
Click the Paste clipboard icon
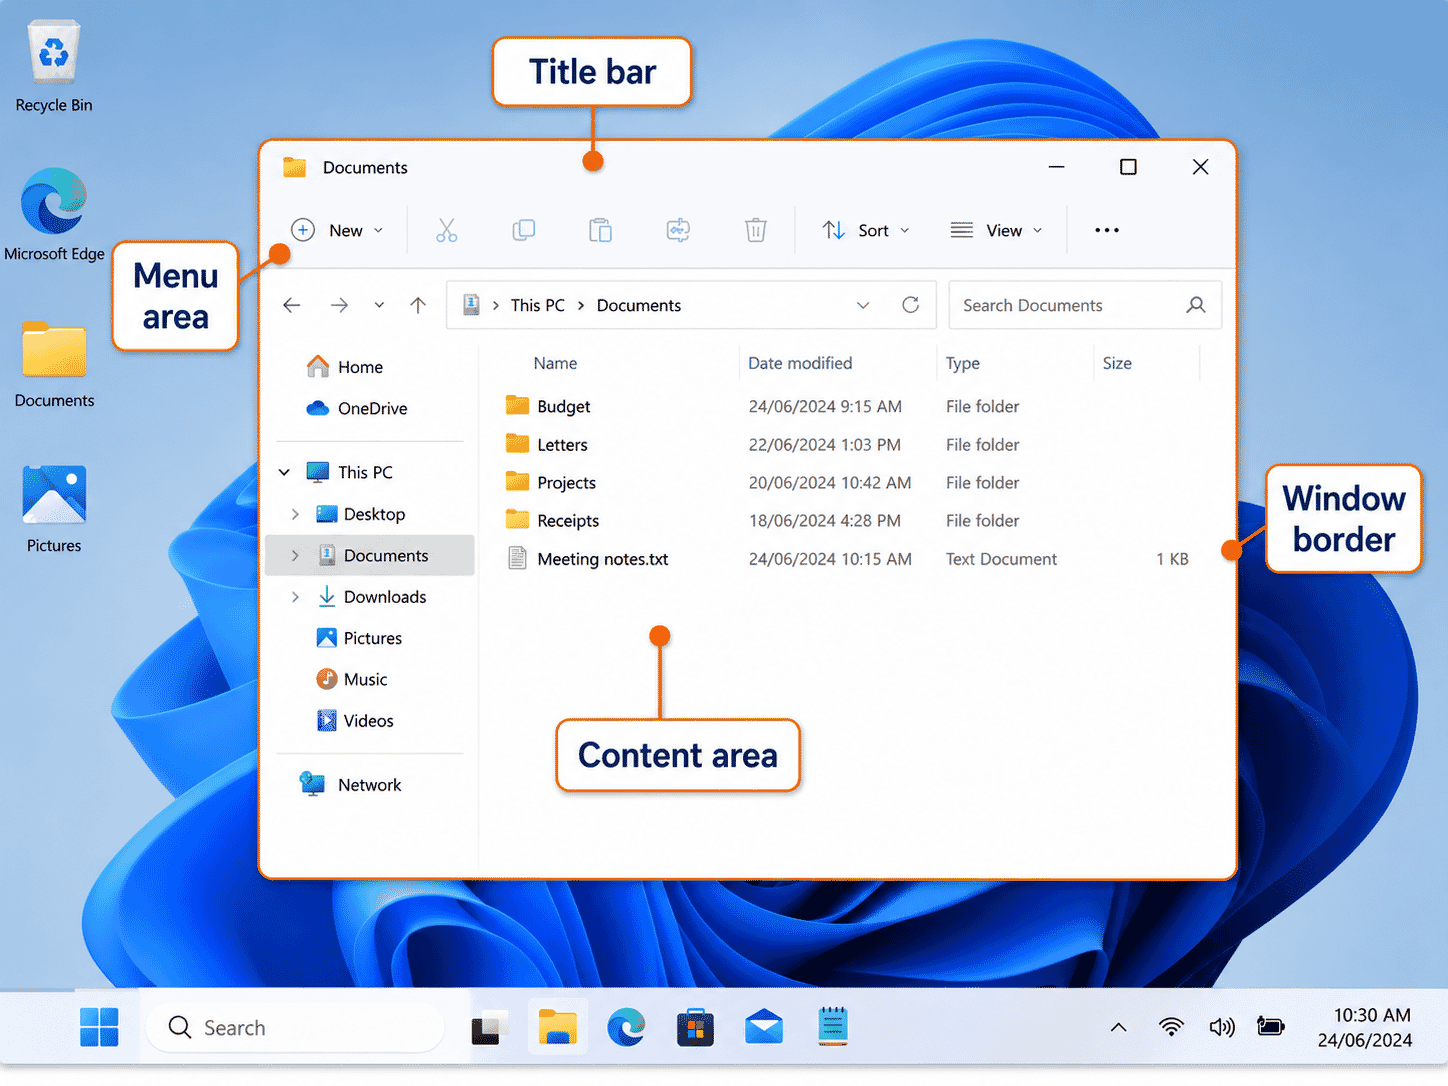600,230
